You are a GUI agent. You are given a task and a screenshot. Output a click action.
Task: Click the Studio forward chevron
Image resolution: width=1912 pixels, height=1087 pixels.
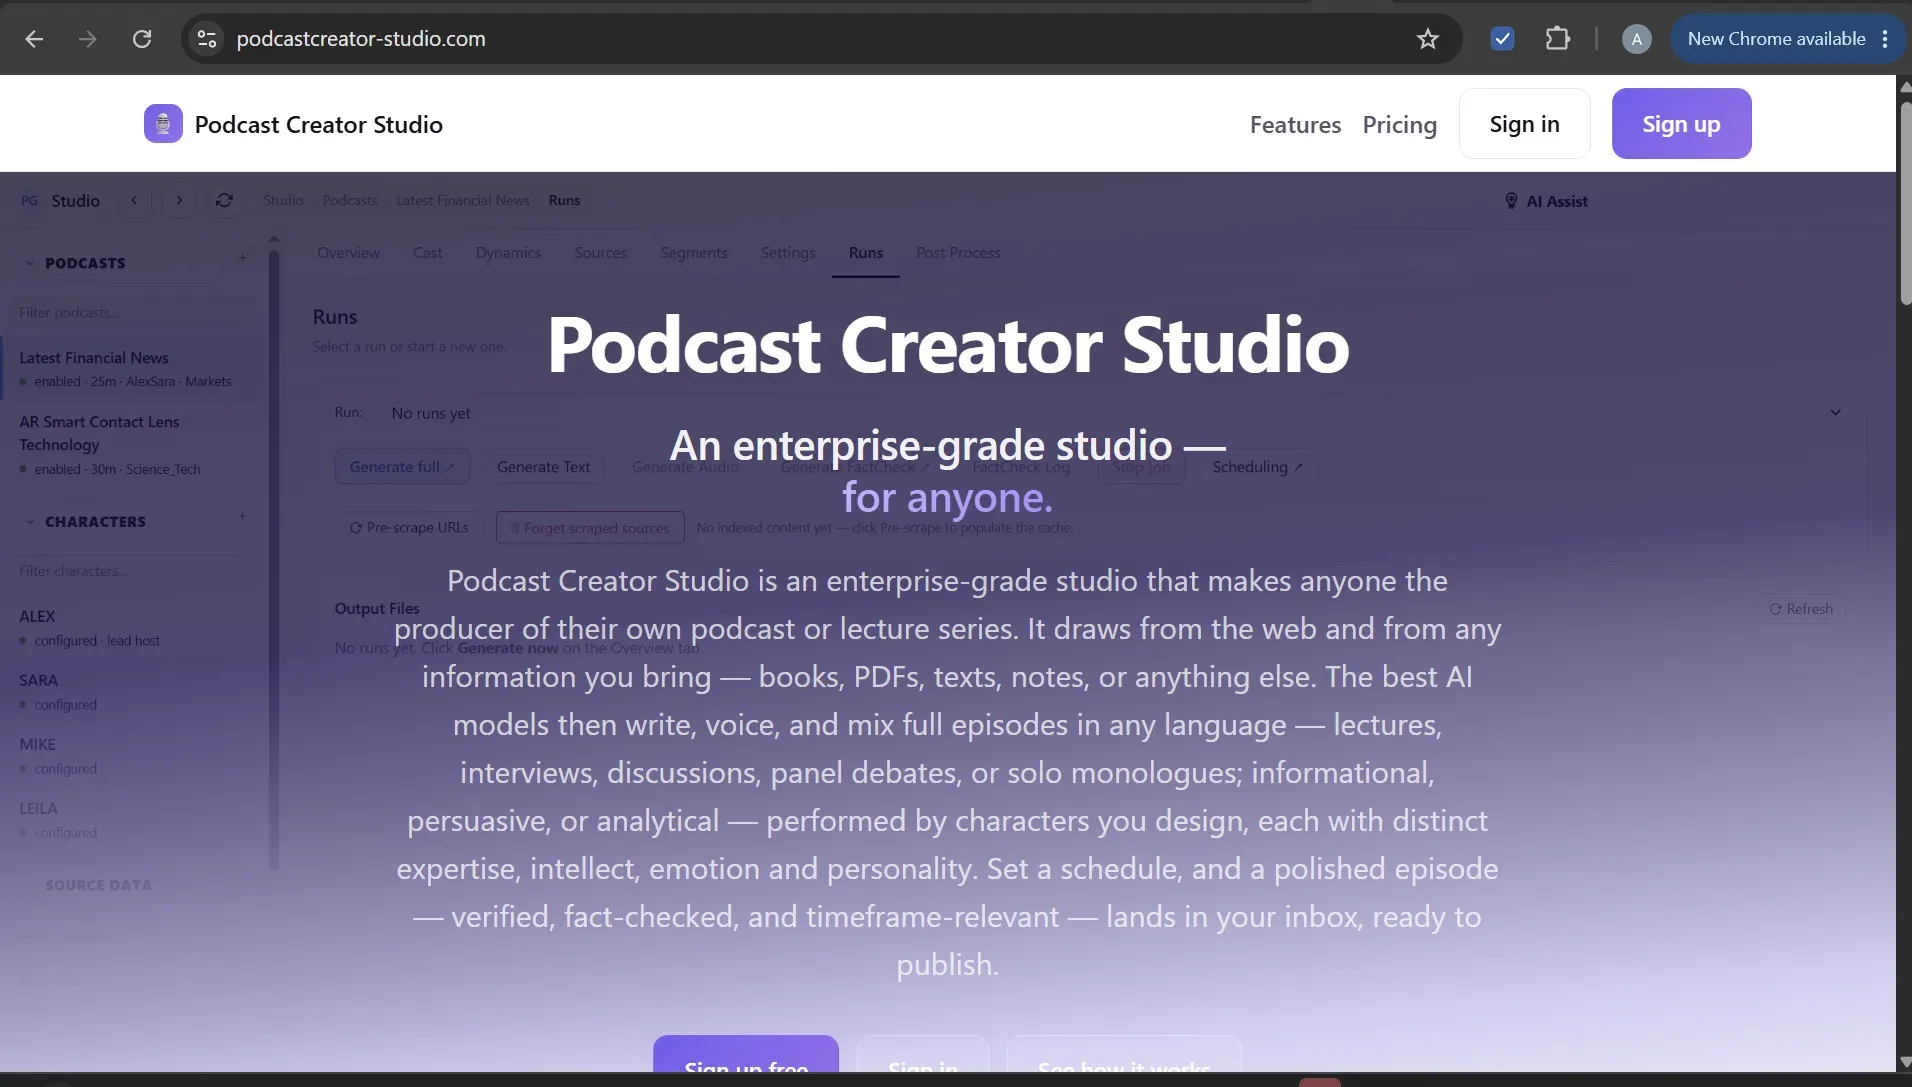(179, 201)
